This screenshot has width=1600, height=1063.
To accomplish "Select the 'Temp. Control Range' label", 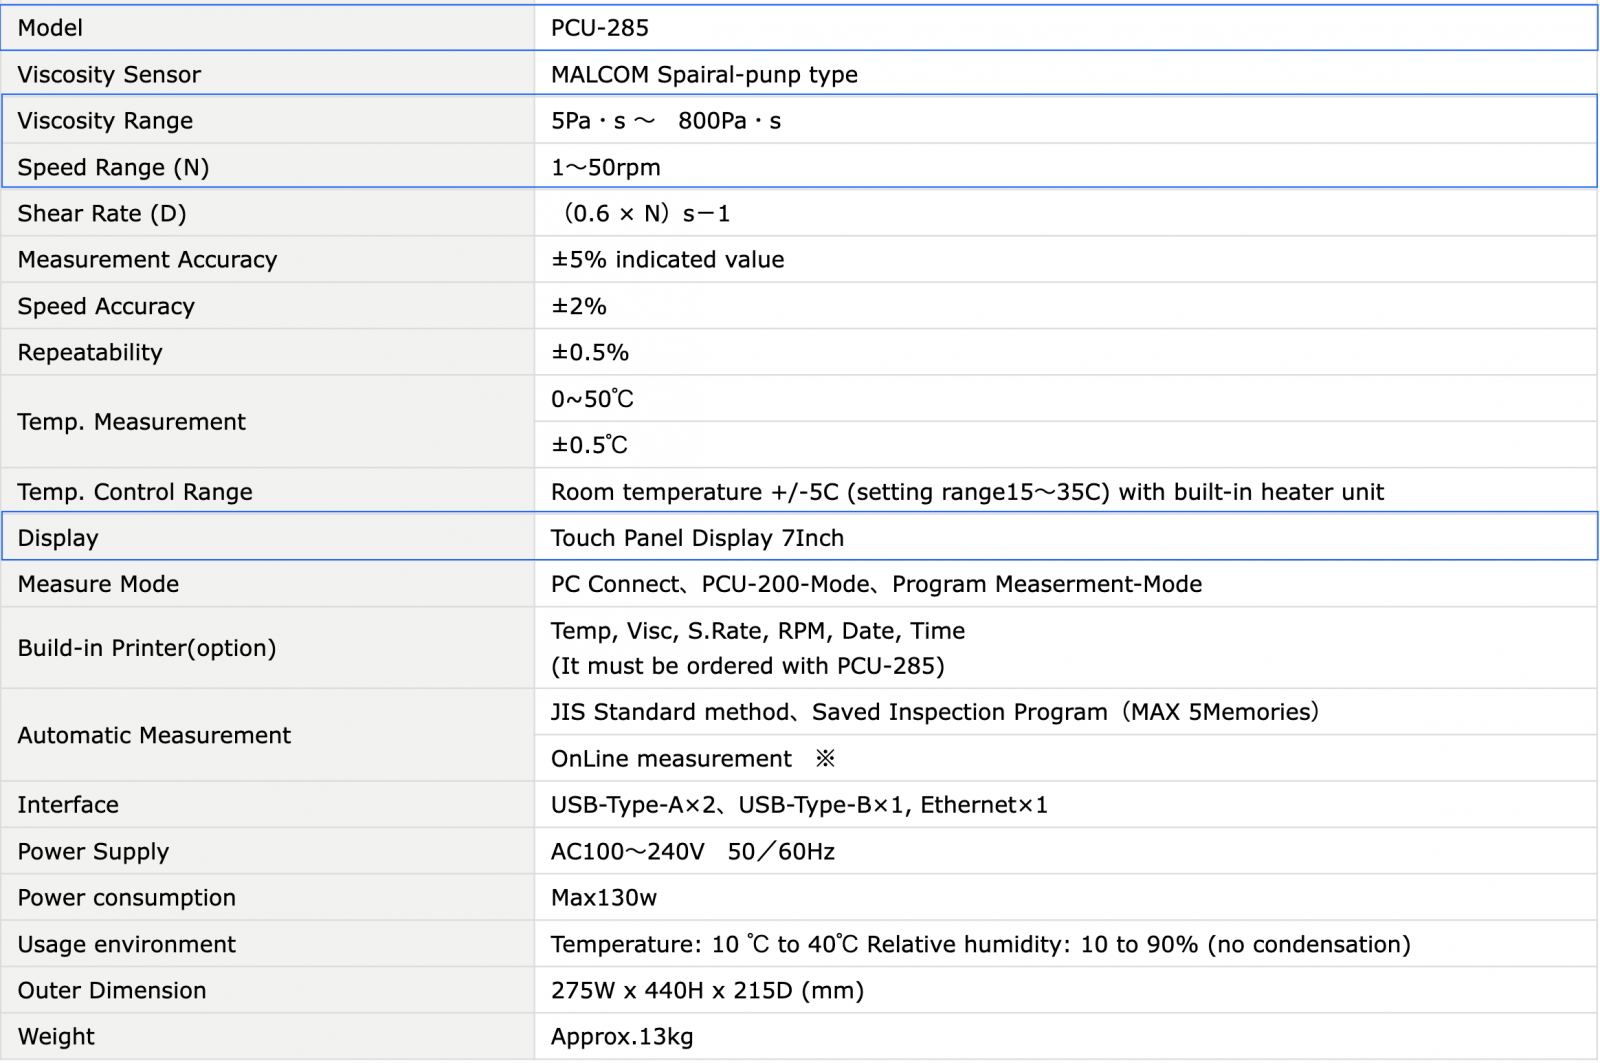I will click(135, 492).
